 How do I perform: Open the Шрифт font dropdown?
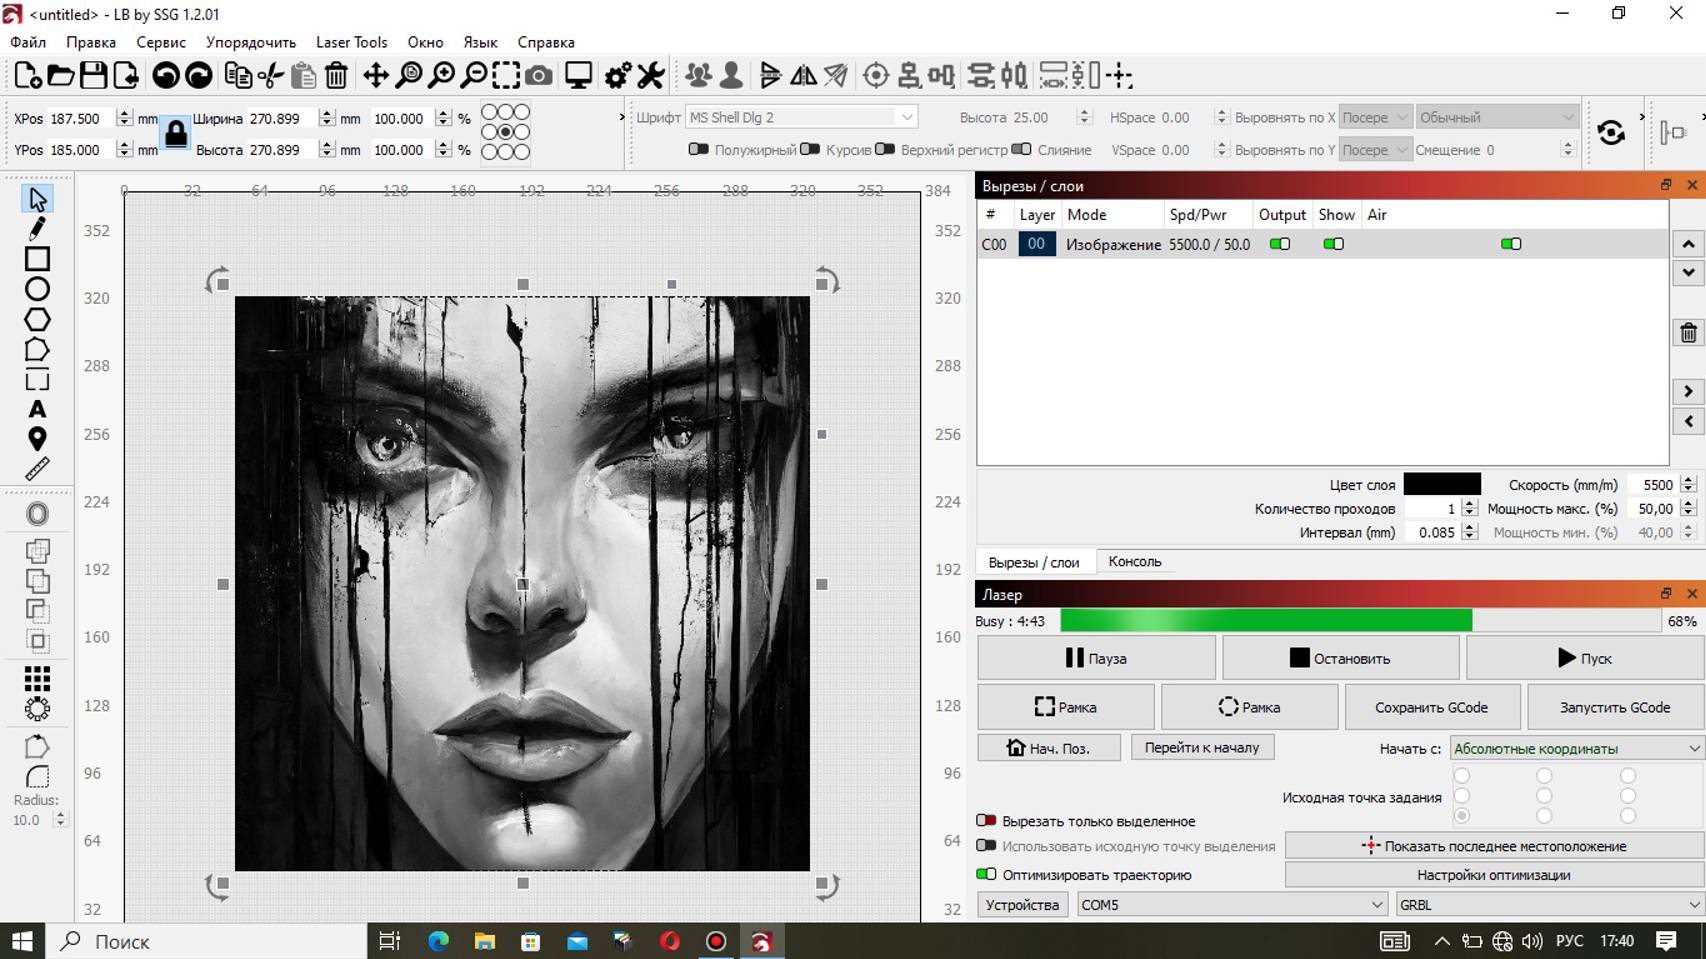pos(801,117)
